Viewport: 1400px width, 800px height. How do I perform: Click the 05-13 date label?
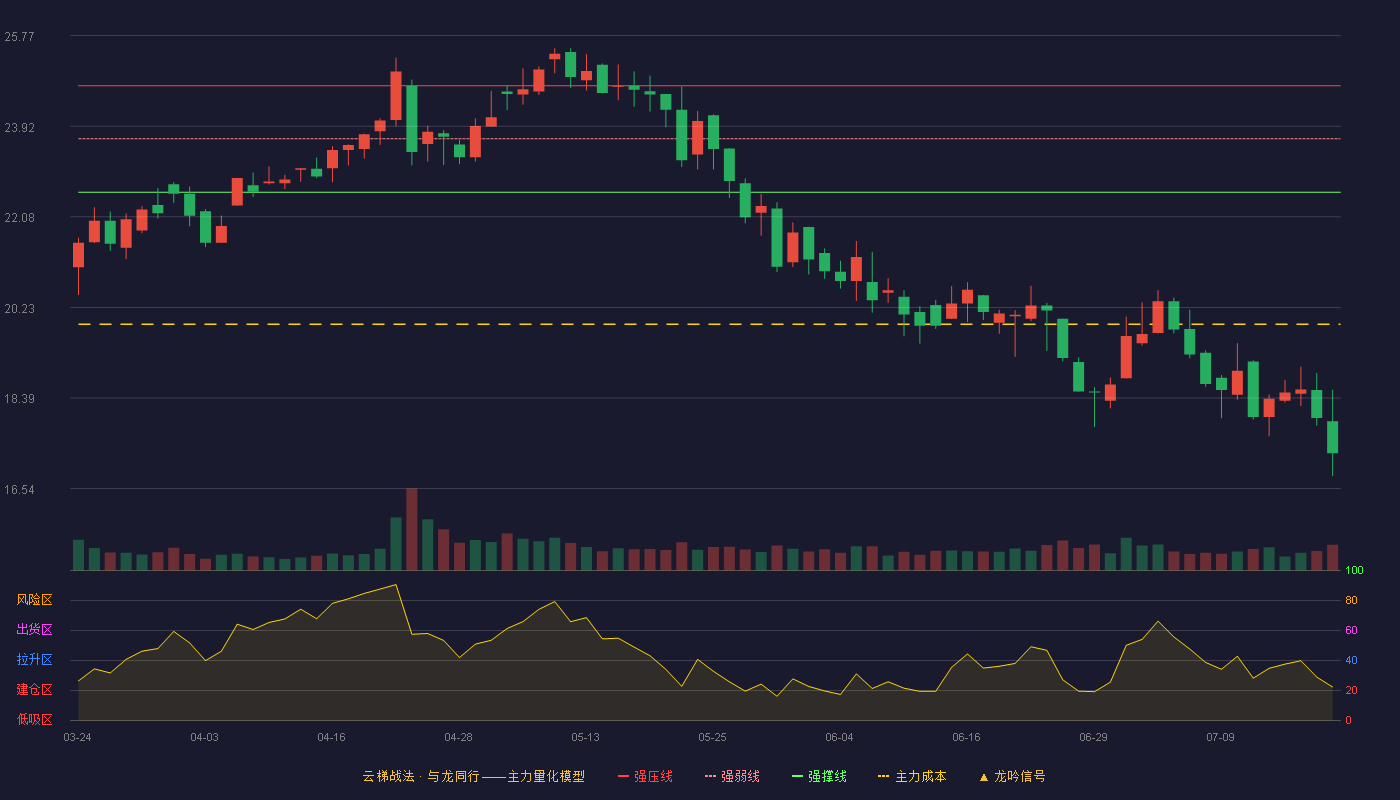coord(586,737)
